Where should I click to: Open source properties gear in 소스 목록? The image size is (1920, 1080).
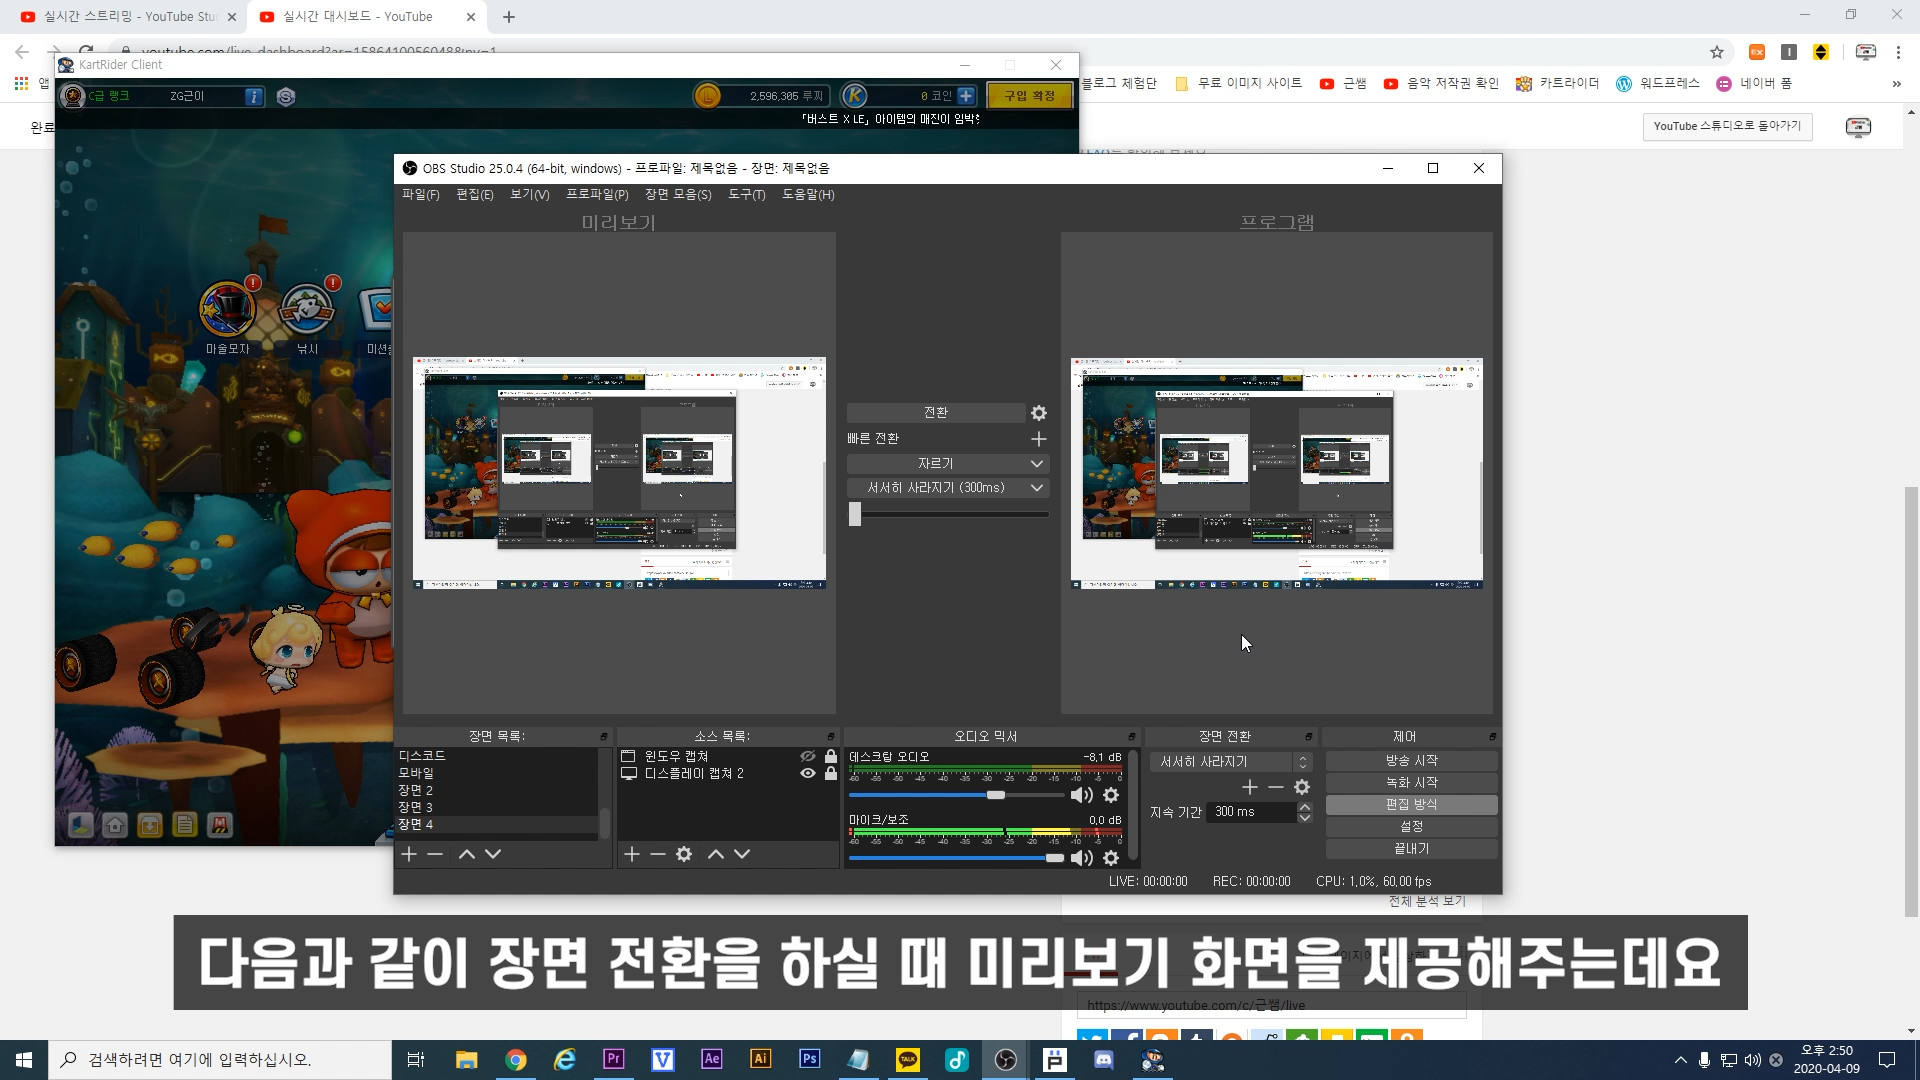coord(684,854)
